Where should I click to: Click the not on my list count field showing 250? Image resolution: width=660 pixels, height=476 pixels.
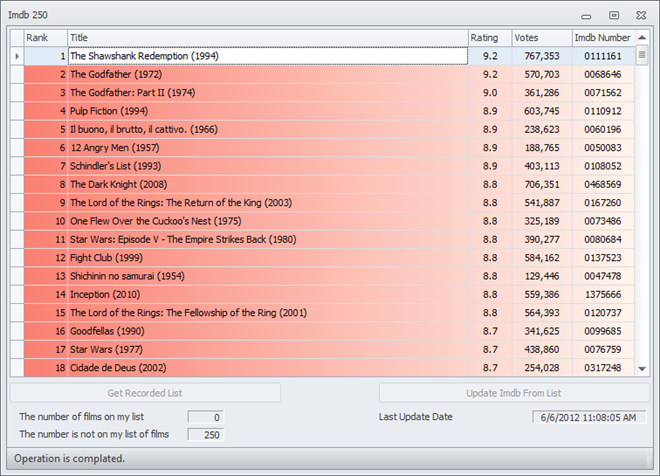(x=206, y=434)
